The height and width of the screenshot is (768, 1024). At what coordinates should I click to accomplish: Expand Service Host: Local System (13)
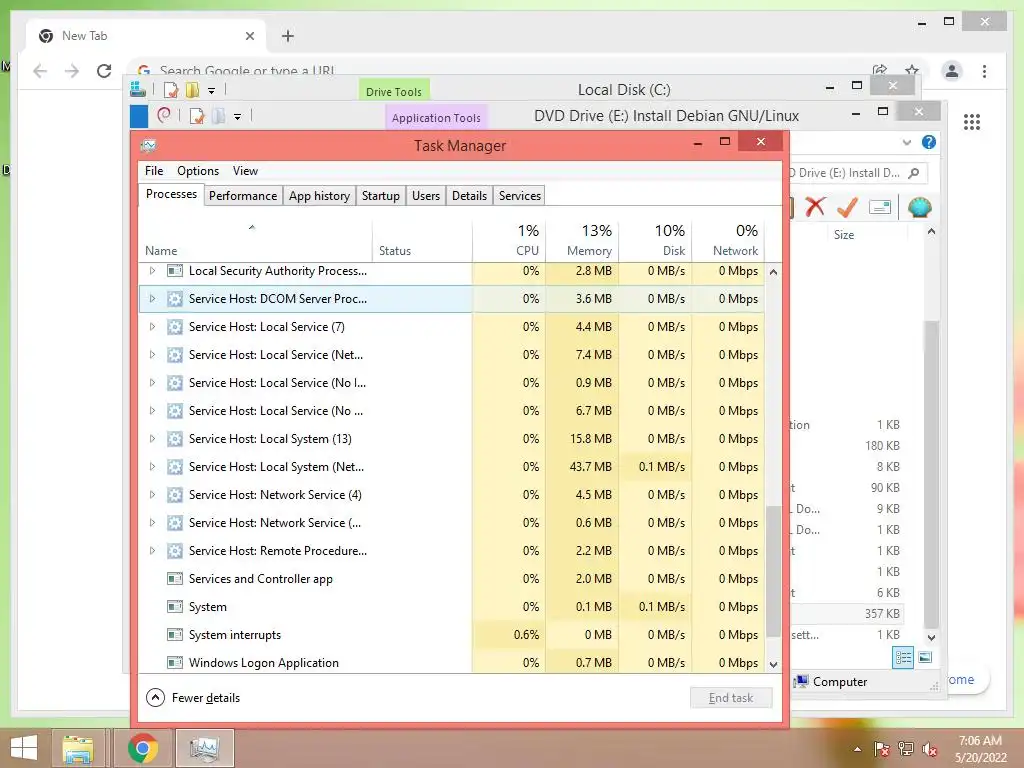pyautogui.click(x=152, y=439)
